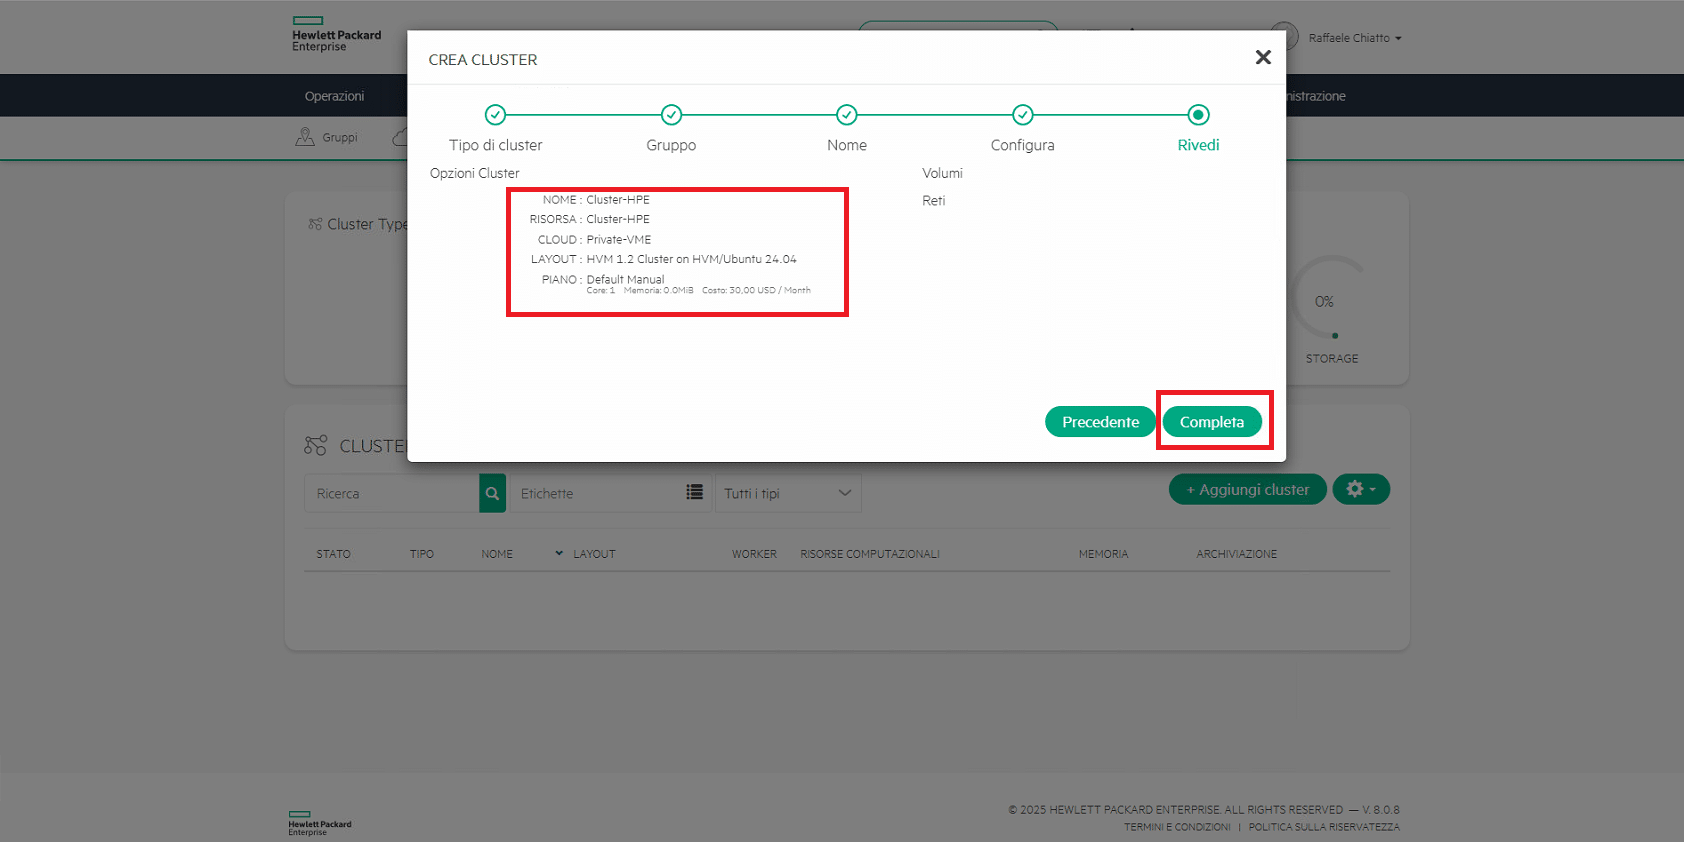Click the Reti section label
Screen dimensions: 1684x842
(x=933, y=201)
